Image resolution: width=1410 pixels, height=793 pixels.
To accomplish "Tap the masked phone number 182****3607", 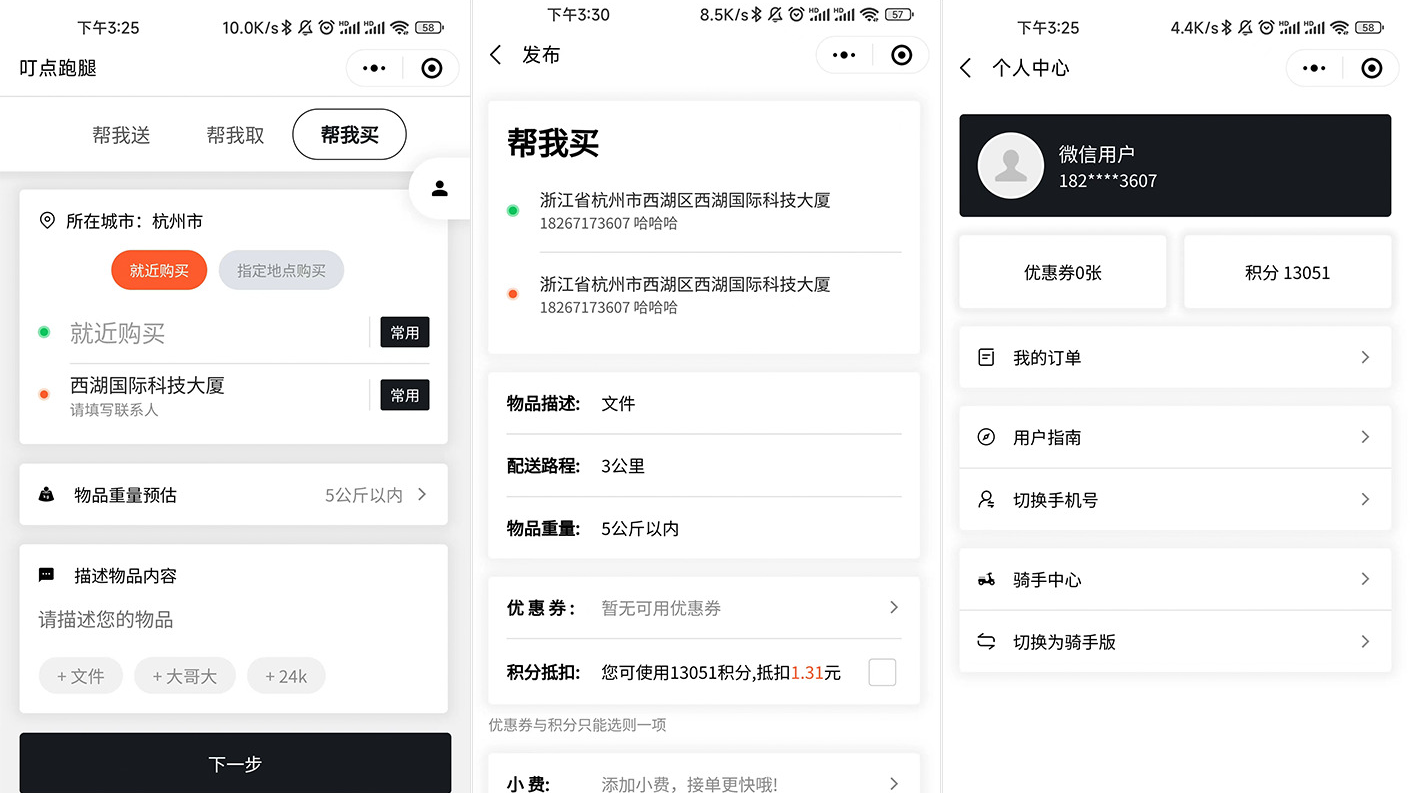I will click(1108, 181).
